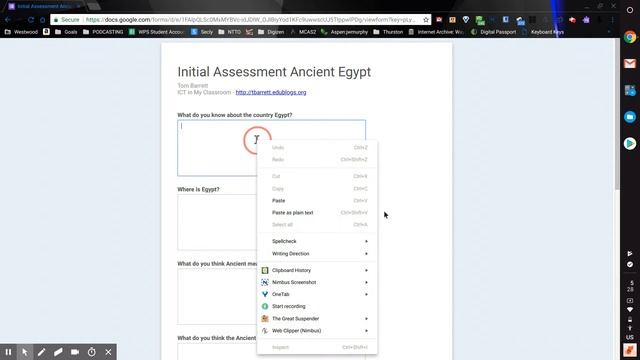Open the Play Store from the shelf

(630, 144)
